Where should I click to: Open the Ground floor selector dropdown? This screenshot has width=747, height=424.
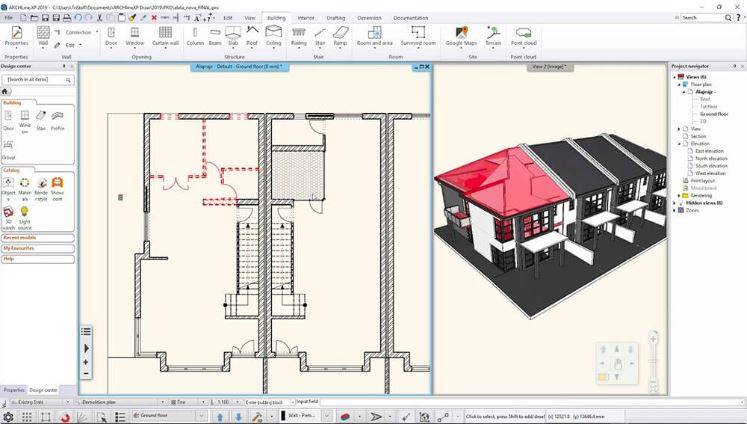pos(202,416)
